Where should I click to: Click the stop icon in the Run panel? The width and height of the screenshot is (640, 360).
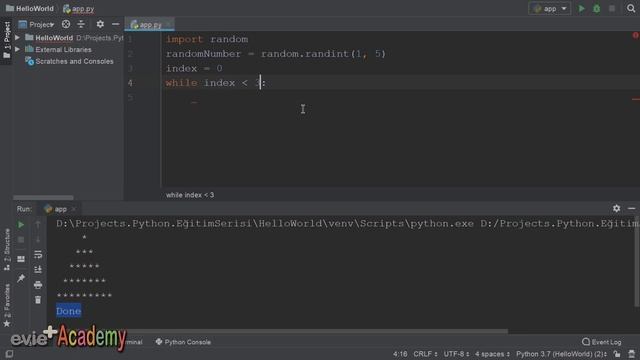[21, 240]
